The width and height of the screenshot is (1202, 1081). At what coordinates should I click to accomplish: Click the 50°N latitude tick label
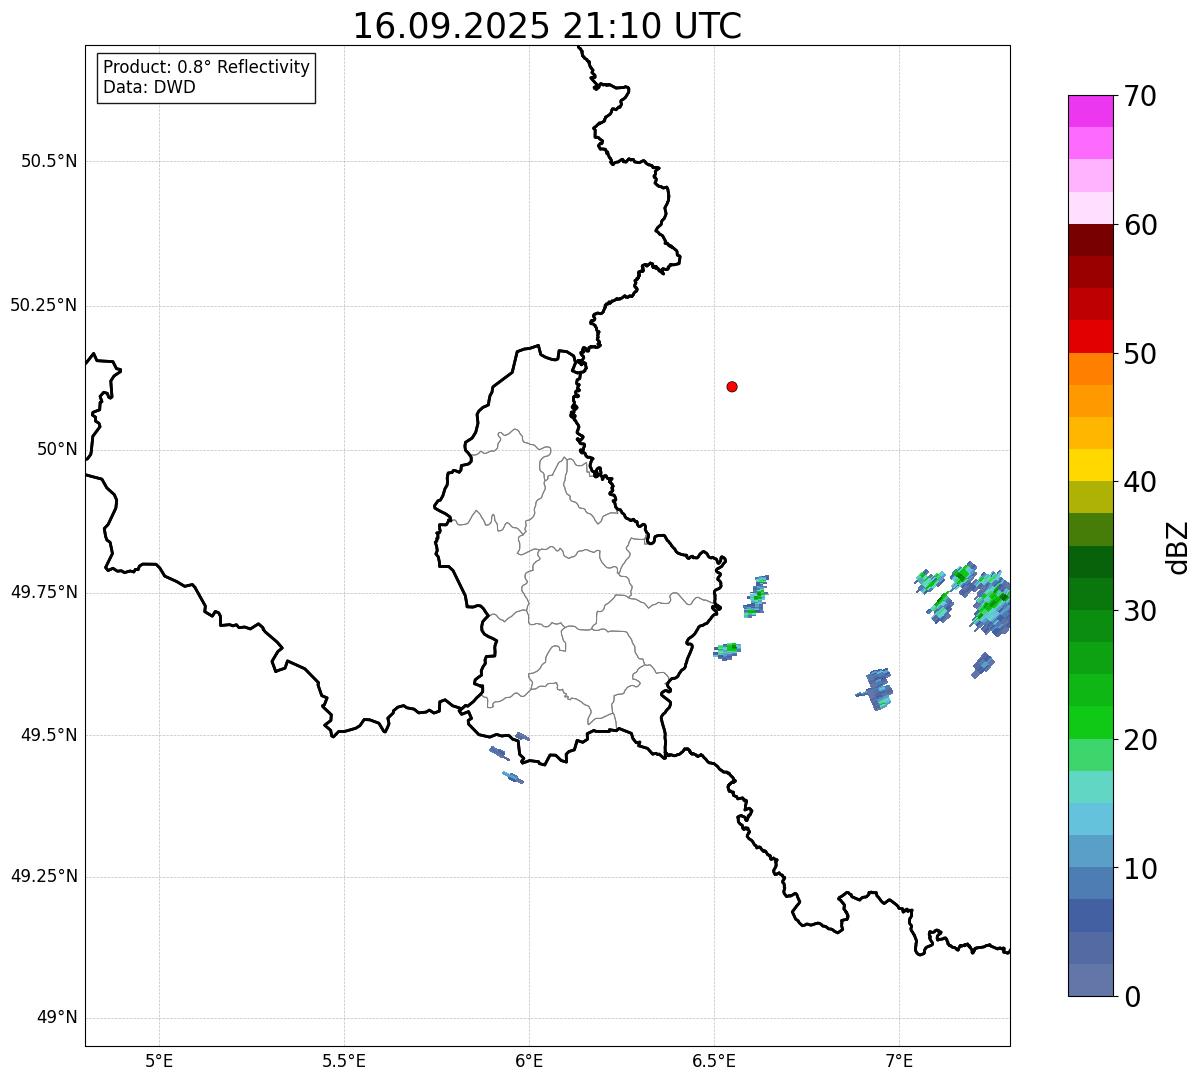tap(57, 449)
